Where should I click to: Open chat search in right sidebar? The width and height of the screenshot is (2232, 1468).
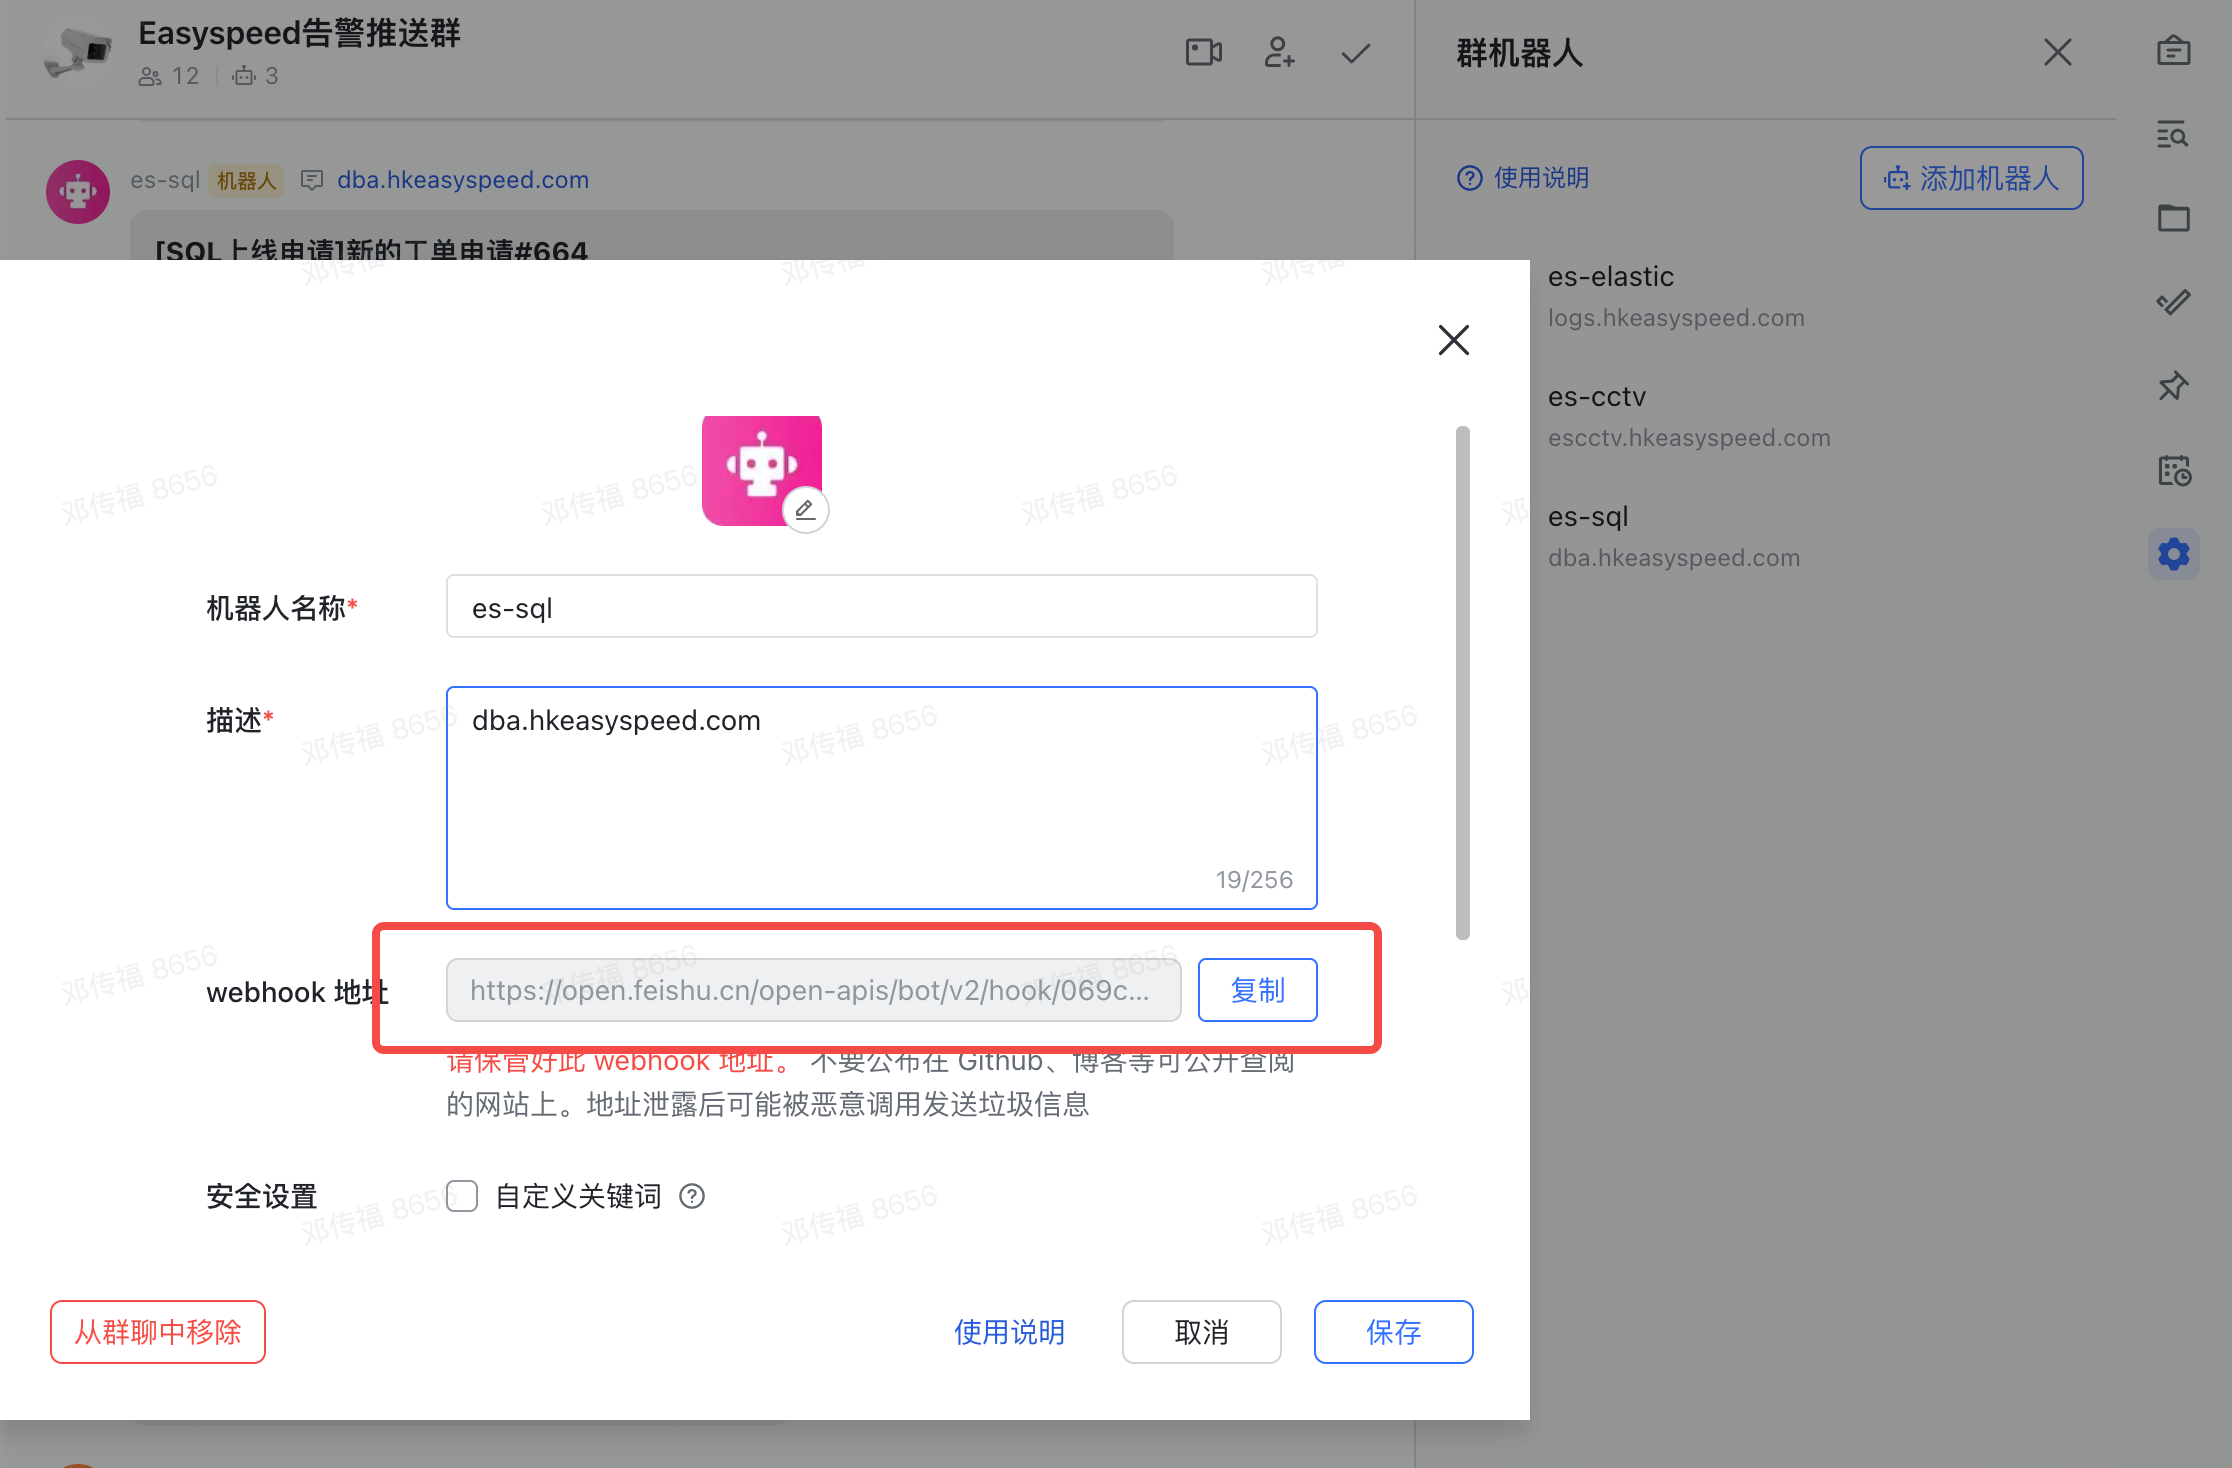(x=2173, y=134)
